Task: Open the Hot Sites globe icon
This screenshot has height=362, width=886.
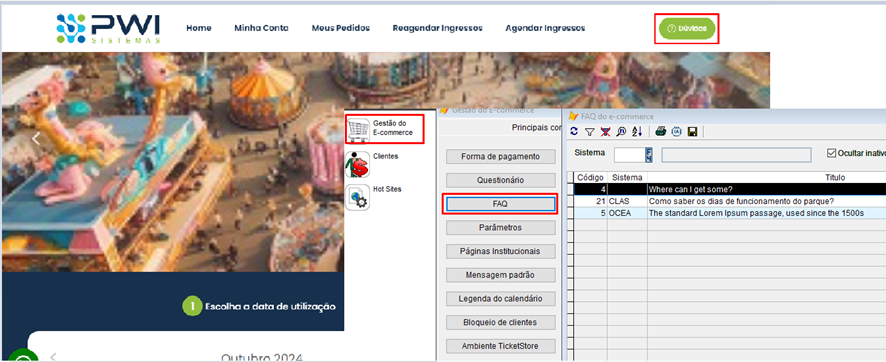Action: [x=357, y=198]
